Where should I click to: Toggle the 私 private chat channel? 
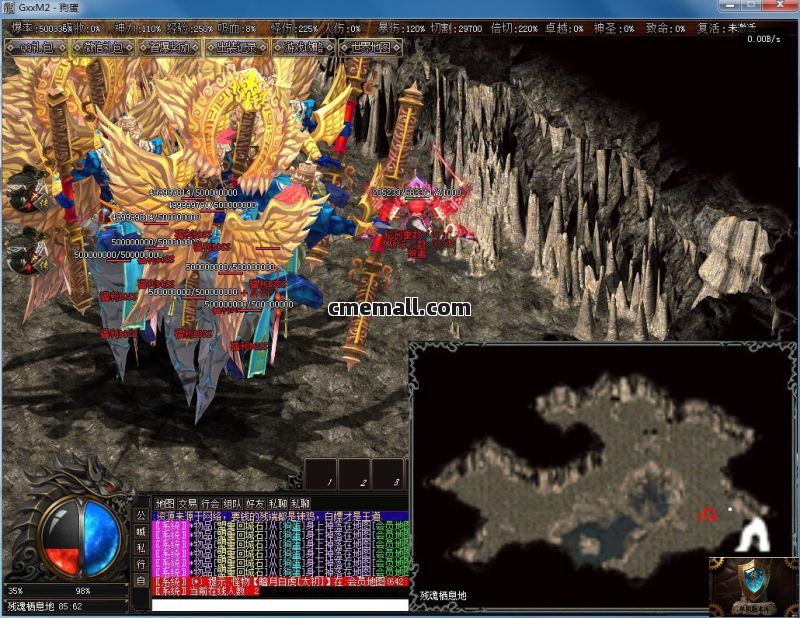(141, 548)
